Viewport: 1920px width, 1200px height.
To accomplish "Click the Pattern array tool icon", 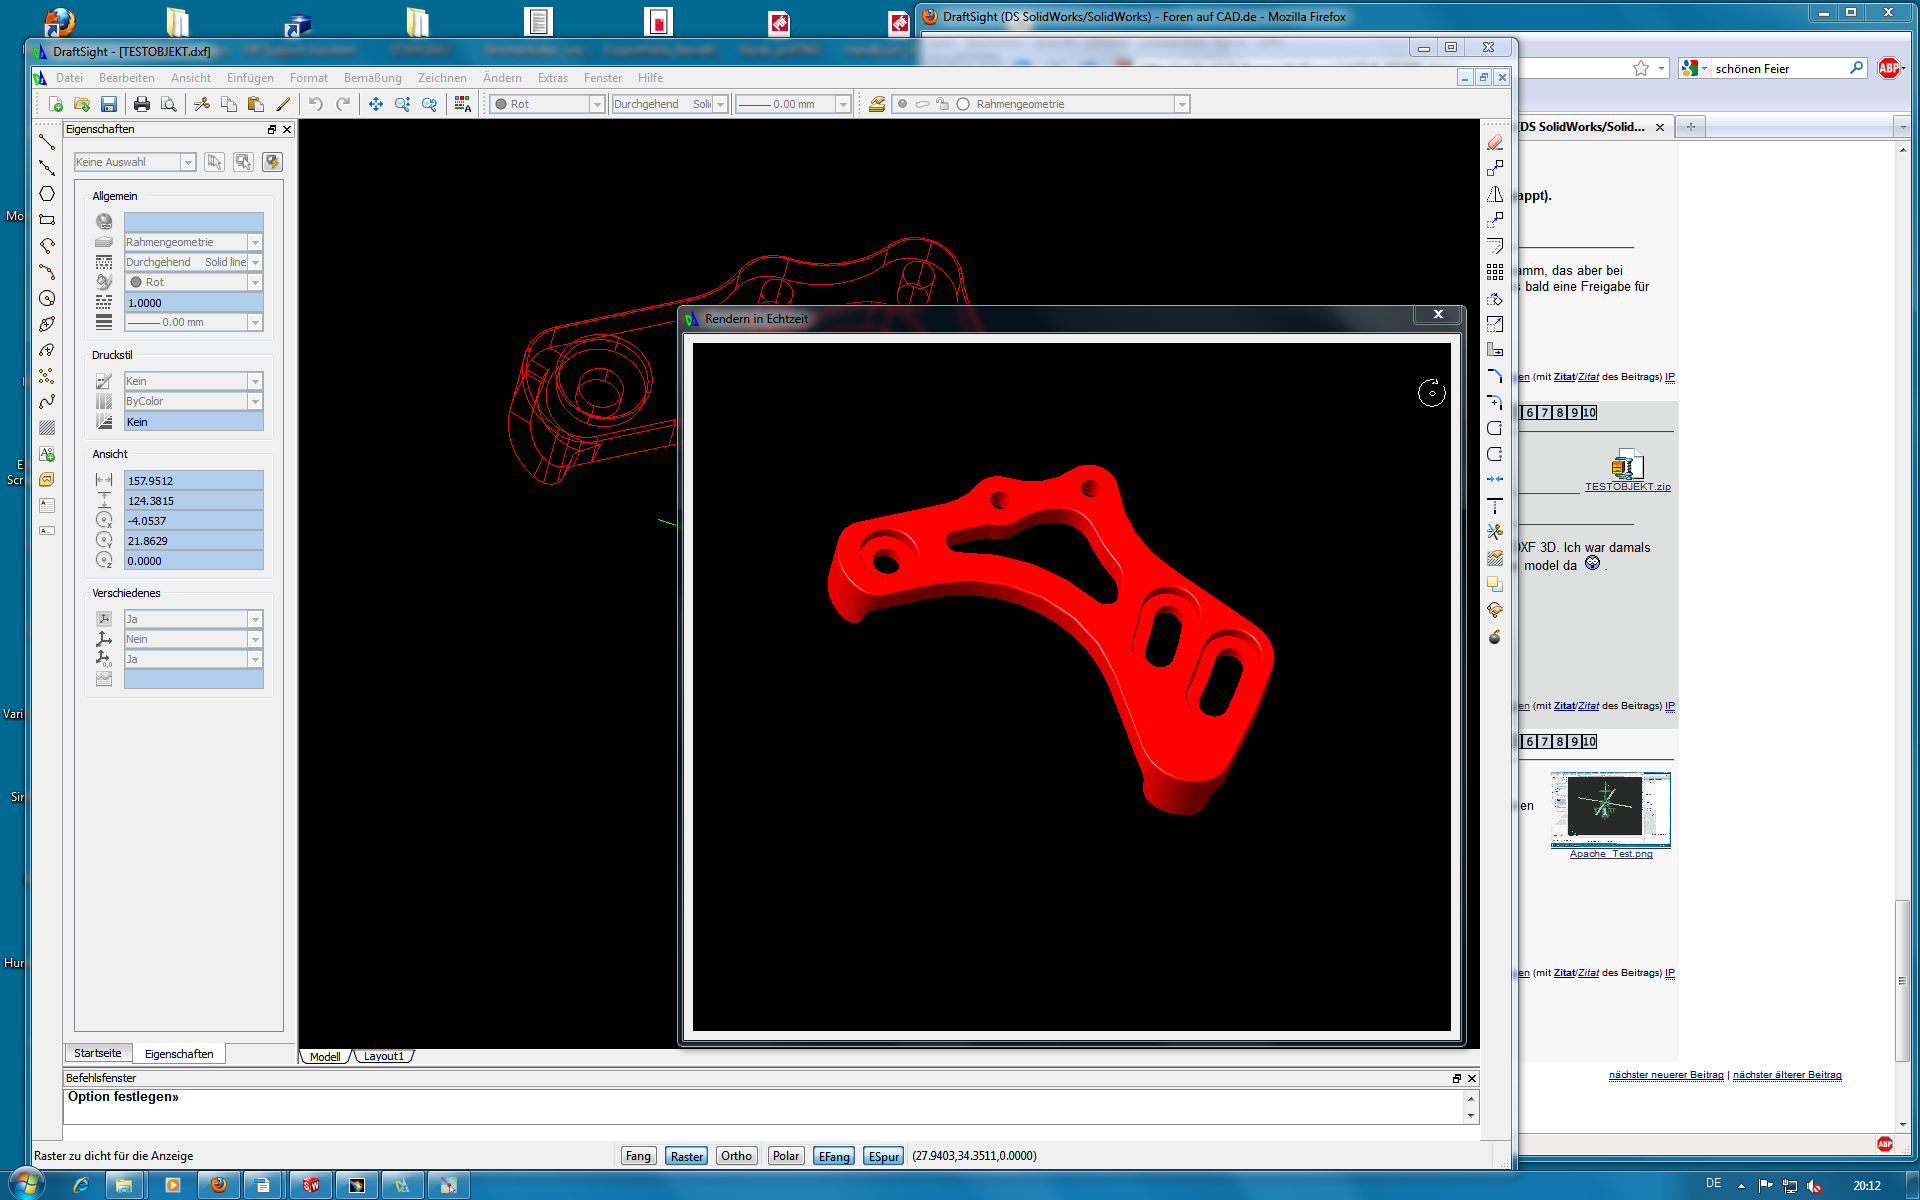I will [x=1495, y=272].
